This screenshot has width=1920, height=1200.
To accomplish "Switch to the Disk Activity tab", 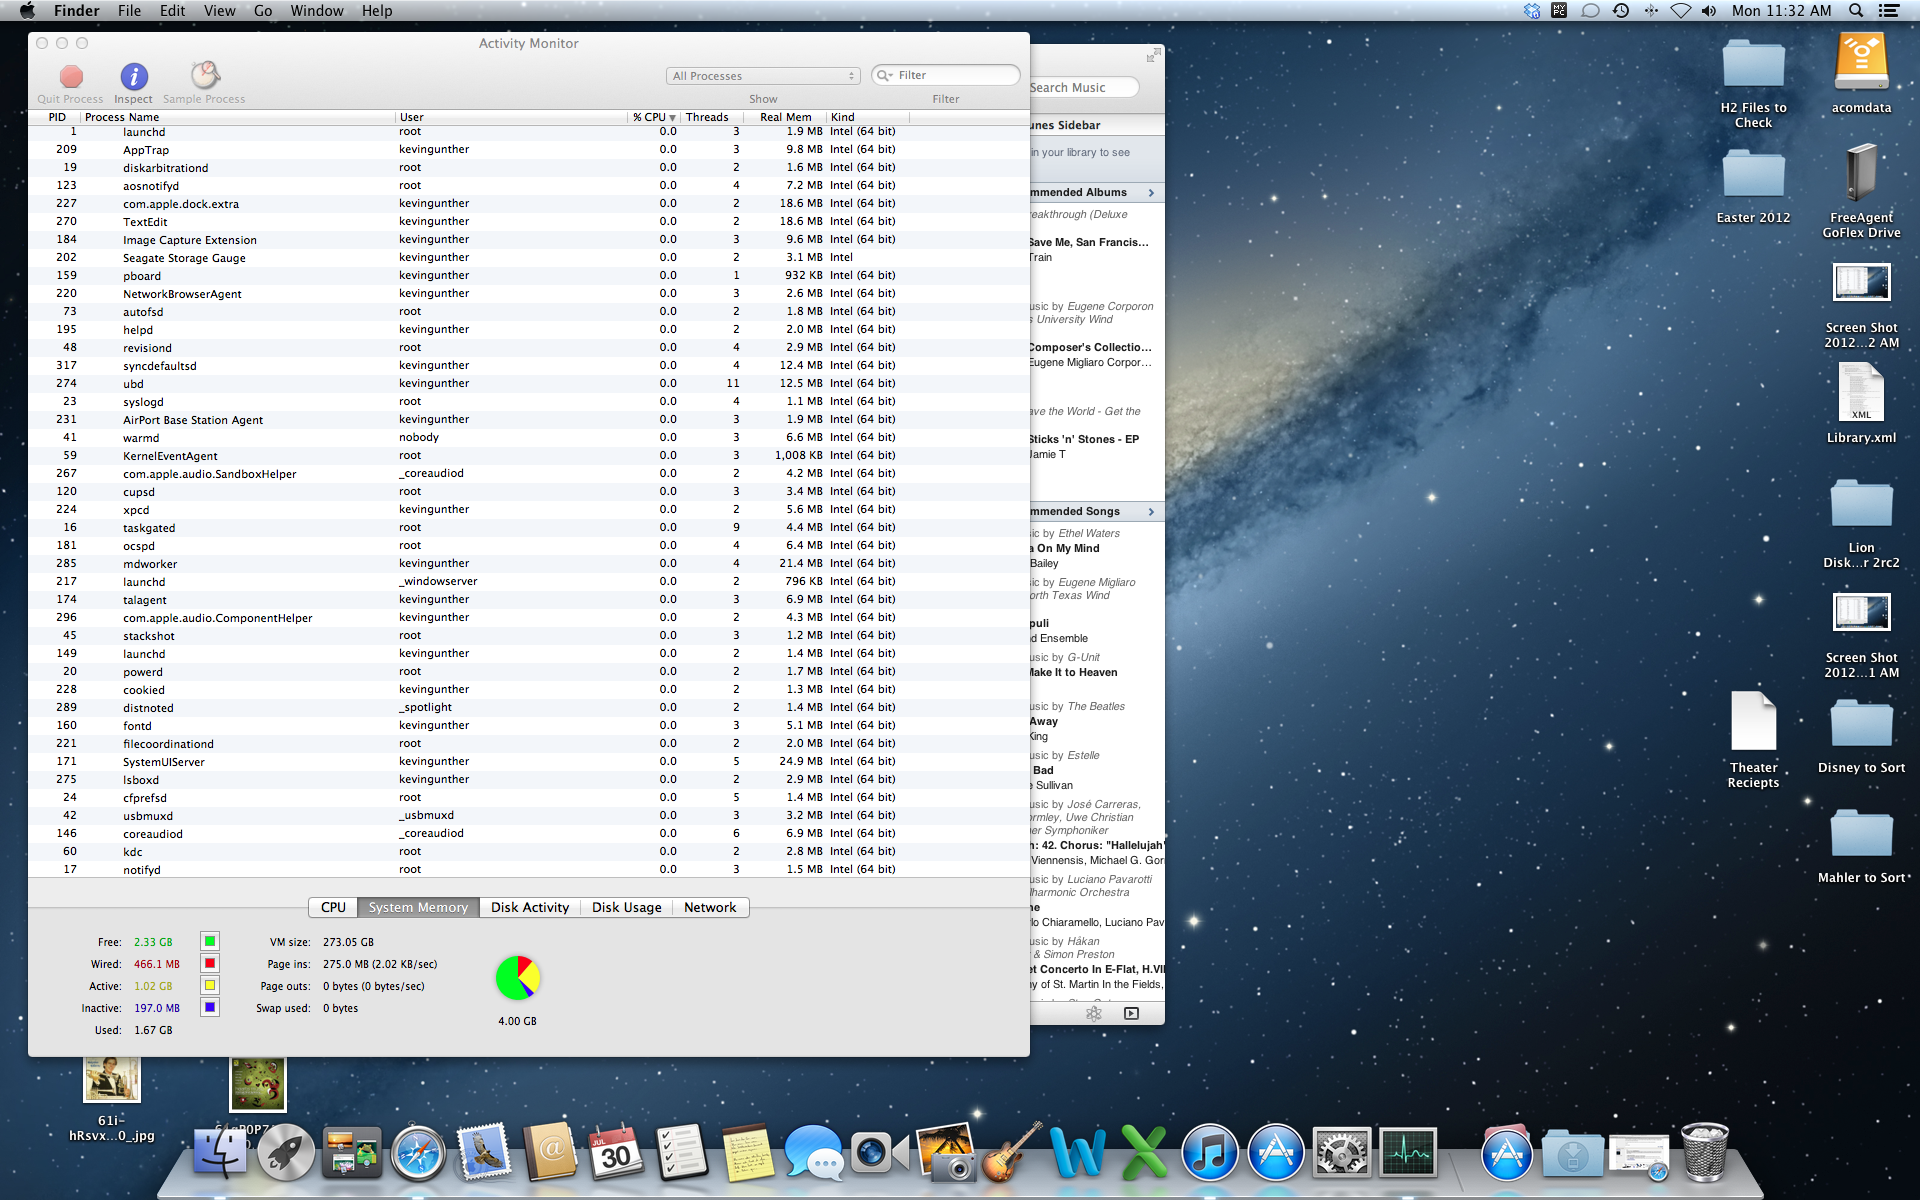I will tap(530, 907).
